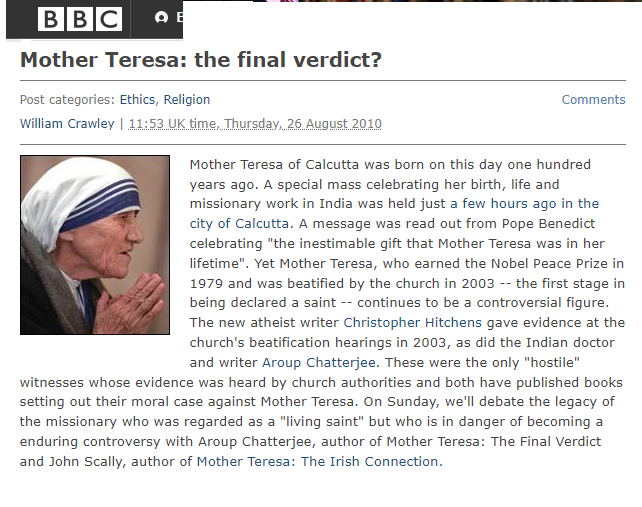The image size is (642, 507).
Task: Click the account profile icon in header
Action: click(x=162, y=18)
